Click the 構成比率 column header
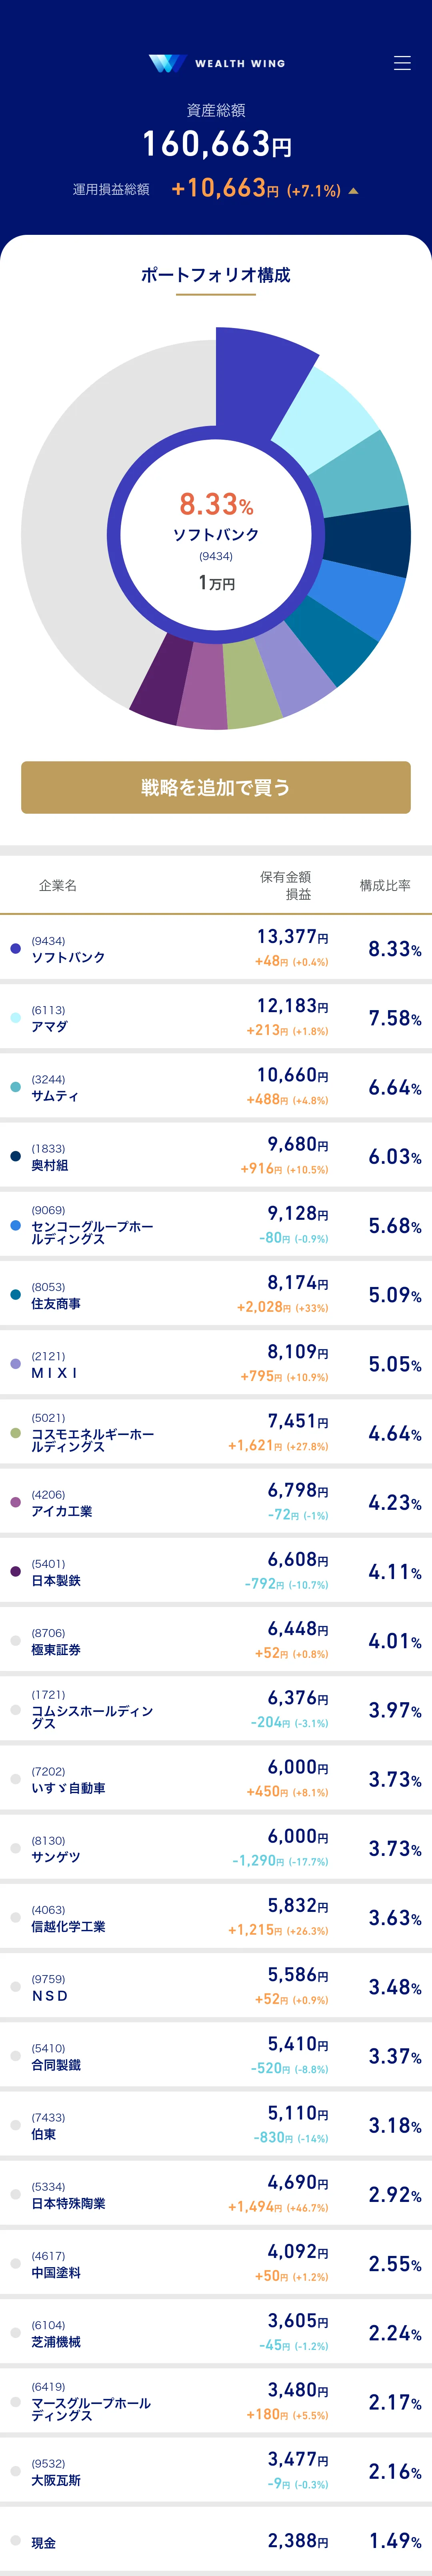 385,885
